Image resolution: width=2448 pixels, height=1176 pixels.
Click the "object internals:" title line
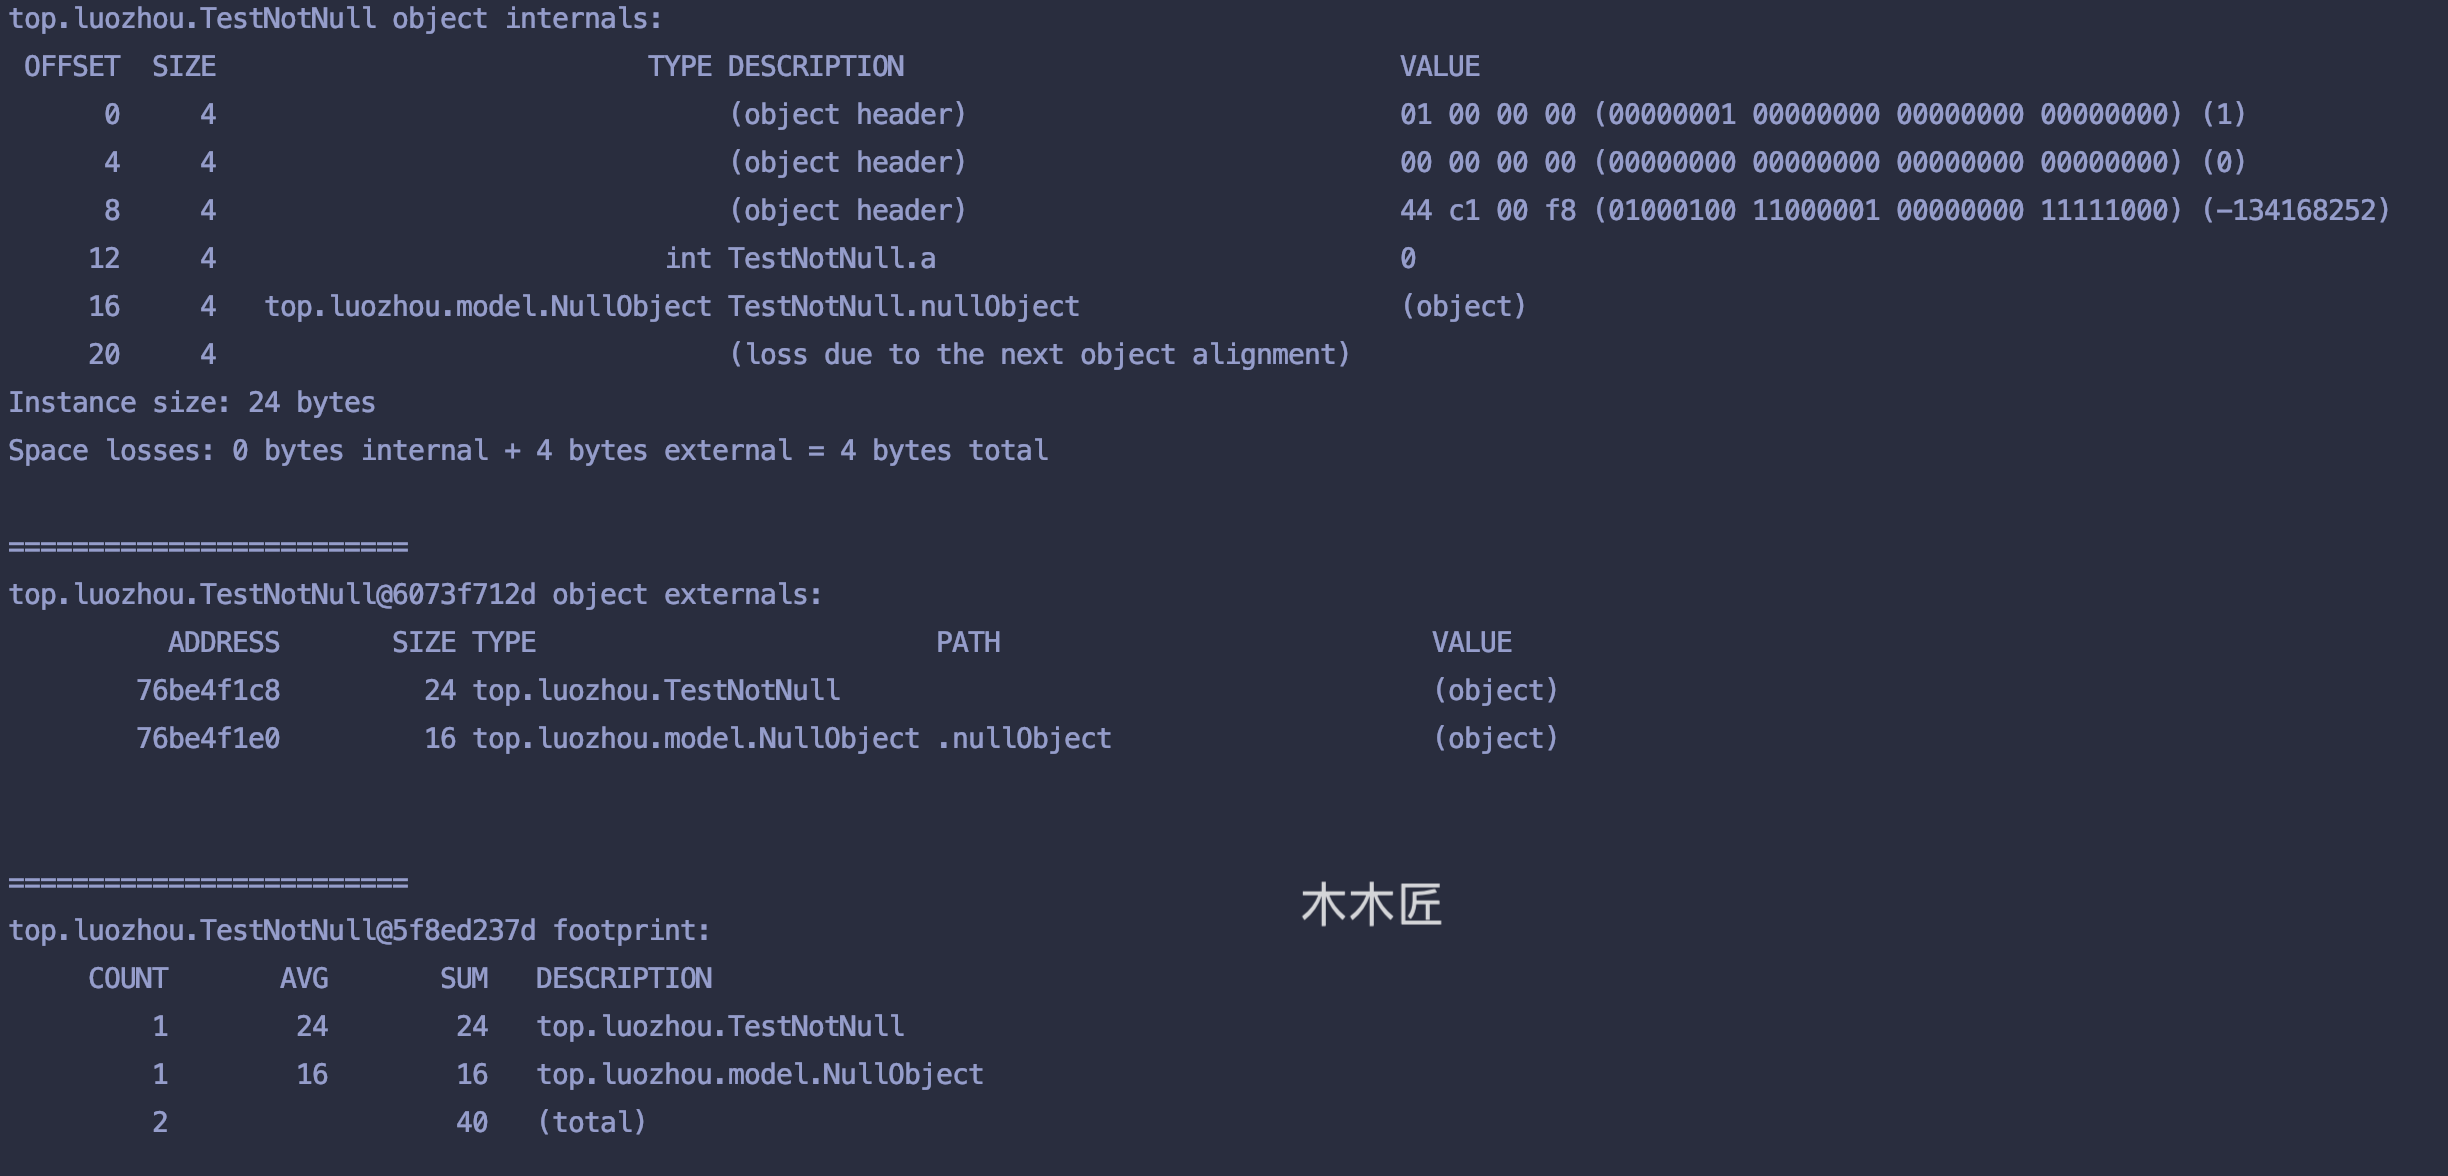335,19
